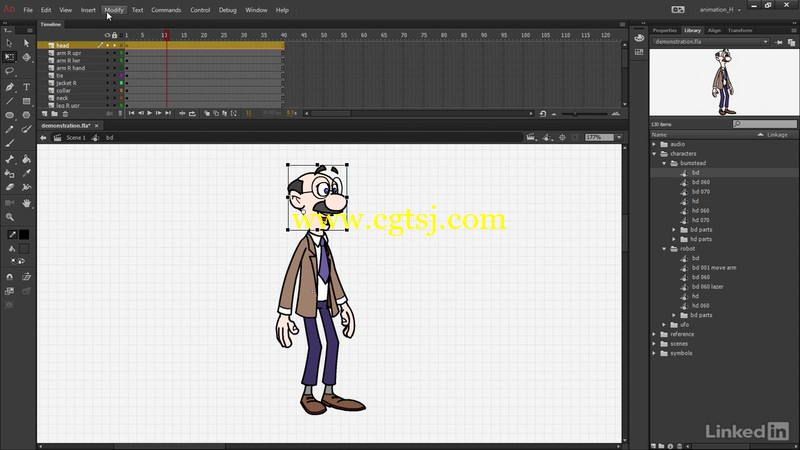Select the Oval tool

(x=9, y=115)
